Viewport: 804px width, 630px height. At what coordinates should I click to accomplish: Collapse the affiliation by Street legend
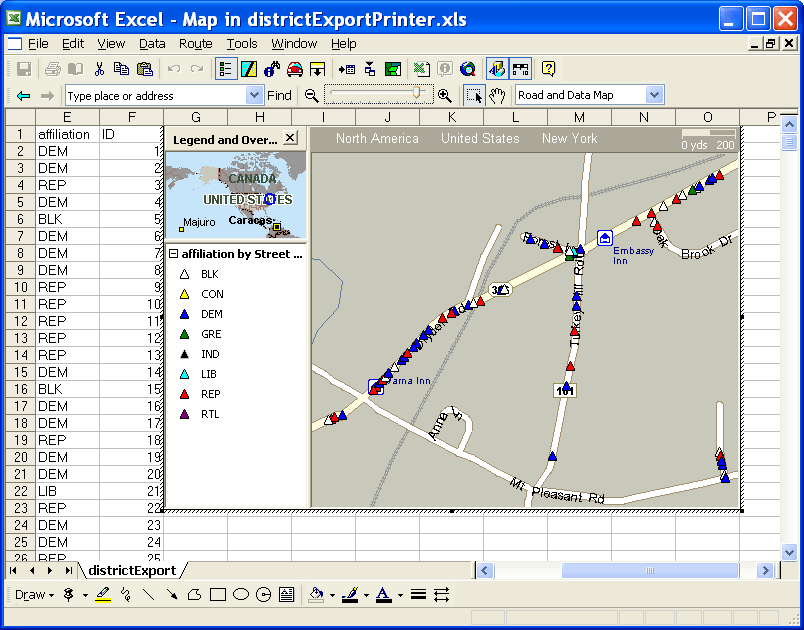click(x=173, y=254)
